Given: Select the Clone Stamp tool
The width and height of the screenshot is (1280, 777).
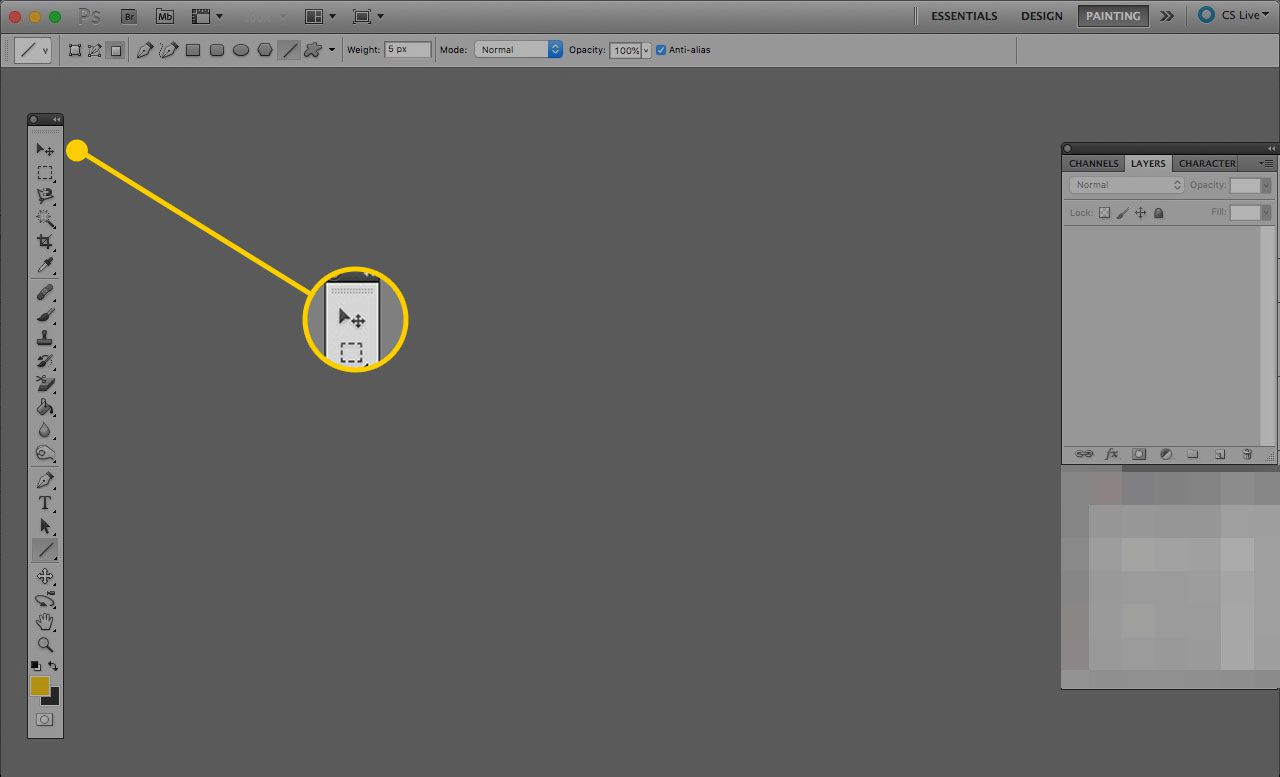Looking at the screenshot, I should [45, 338].
